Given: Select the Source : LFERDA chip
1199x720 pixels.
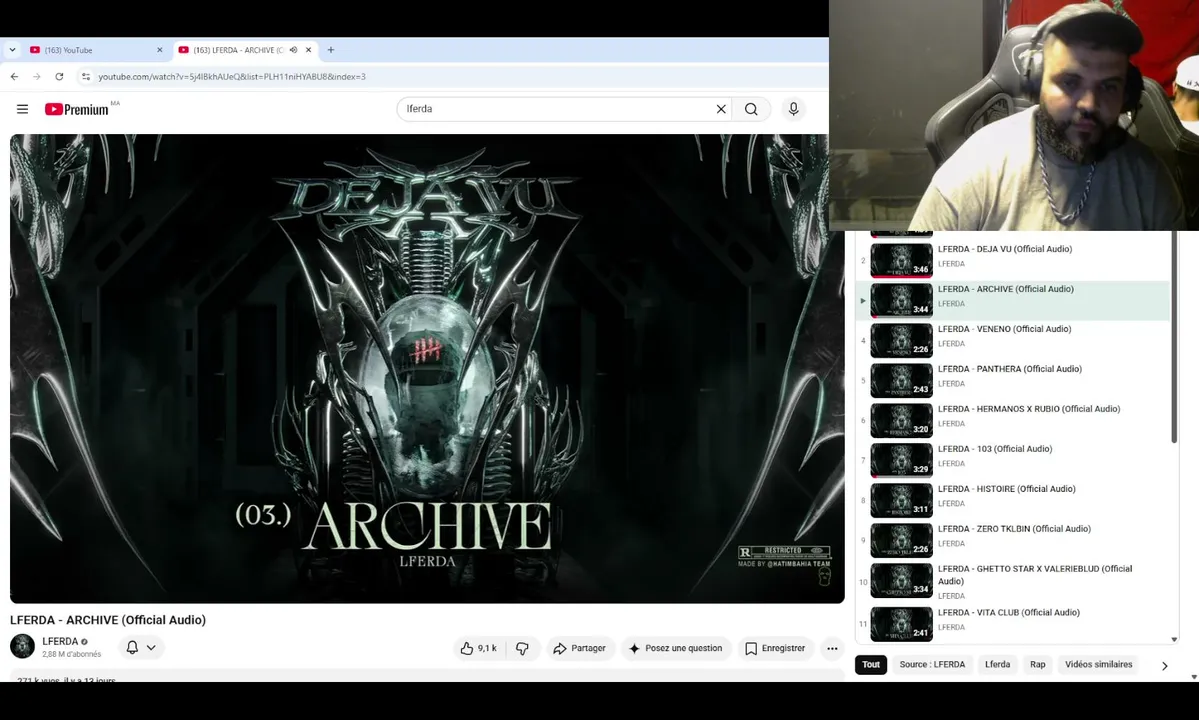Looking at the screenshot, I should pyautogui.click(x=932, y=665).
